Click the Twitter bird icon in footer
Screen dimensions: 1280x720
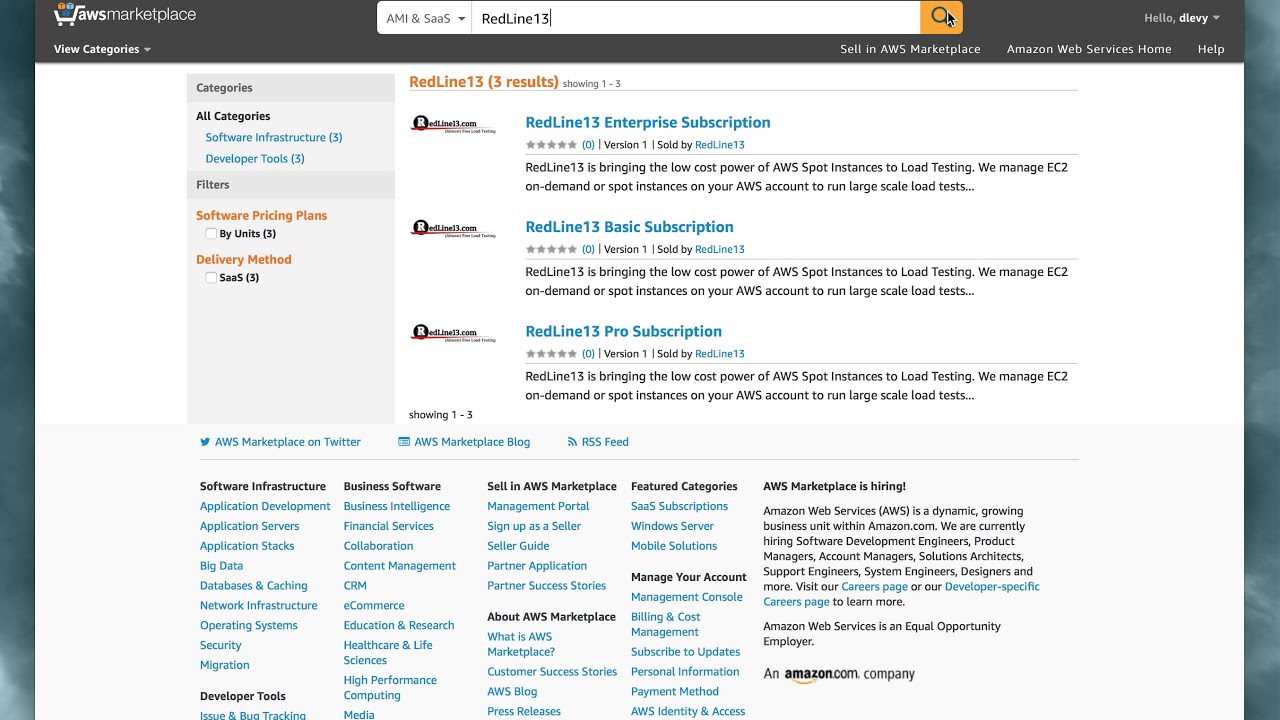[205, 442]
